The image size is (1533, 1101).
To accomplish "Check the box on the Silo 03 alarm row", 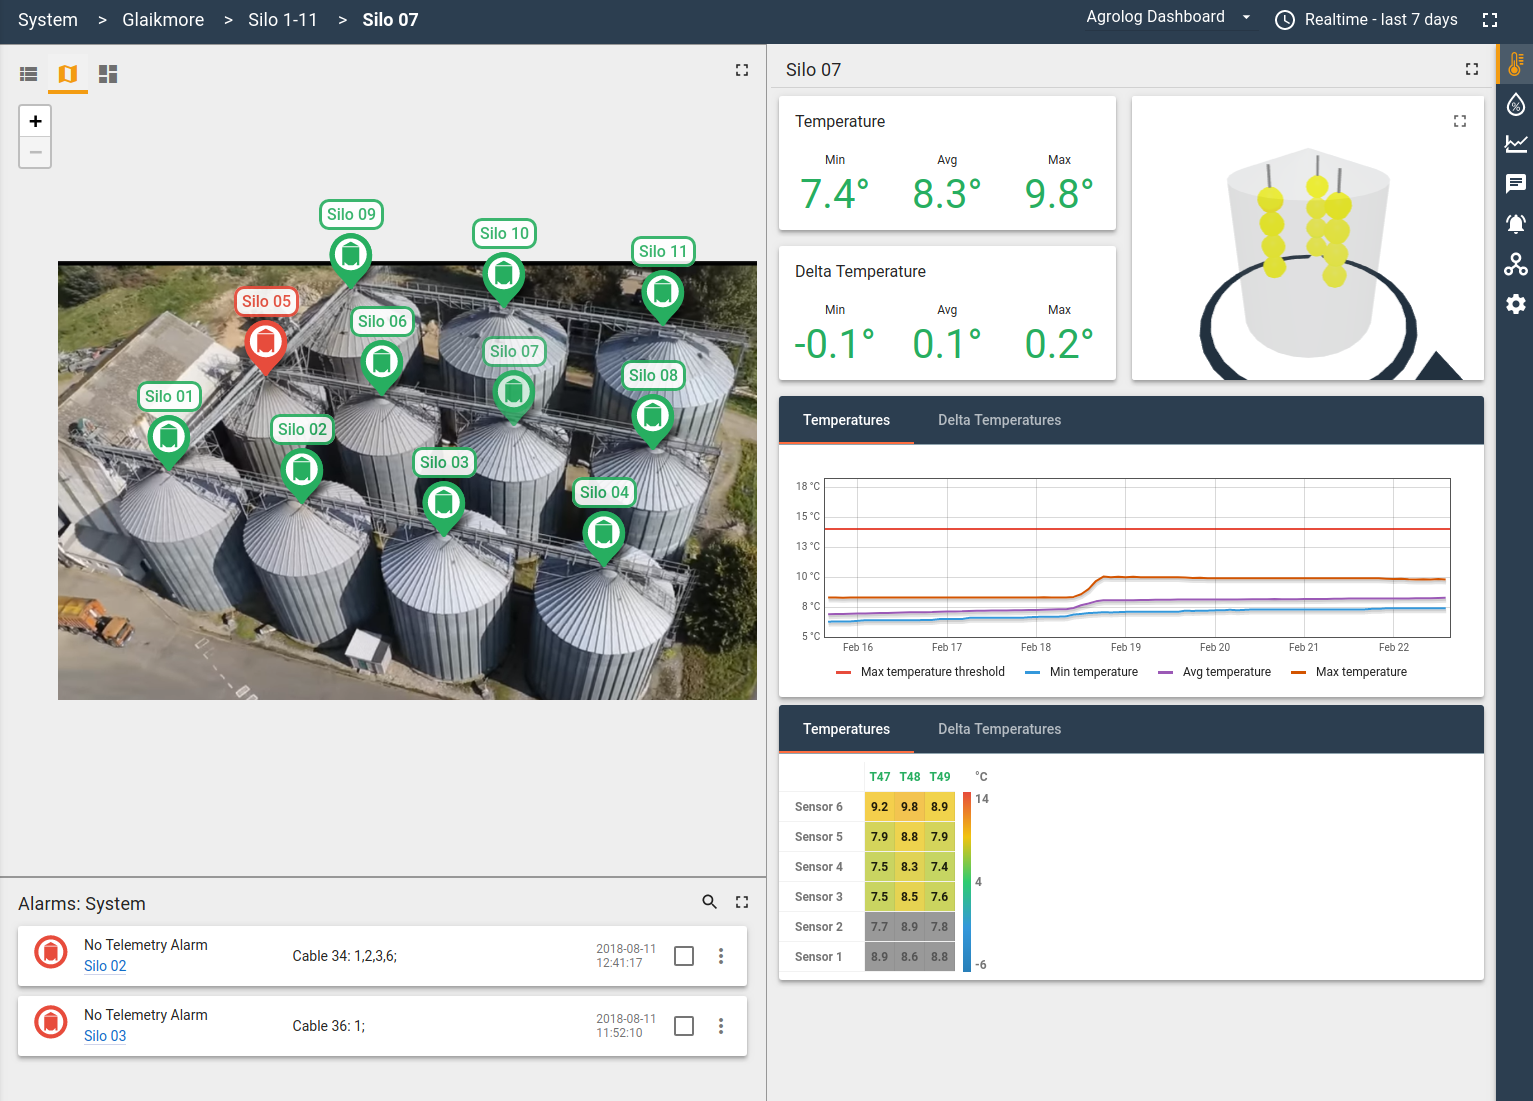I will pos(684,1026).
